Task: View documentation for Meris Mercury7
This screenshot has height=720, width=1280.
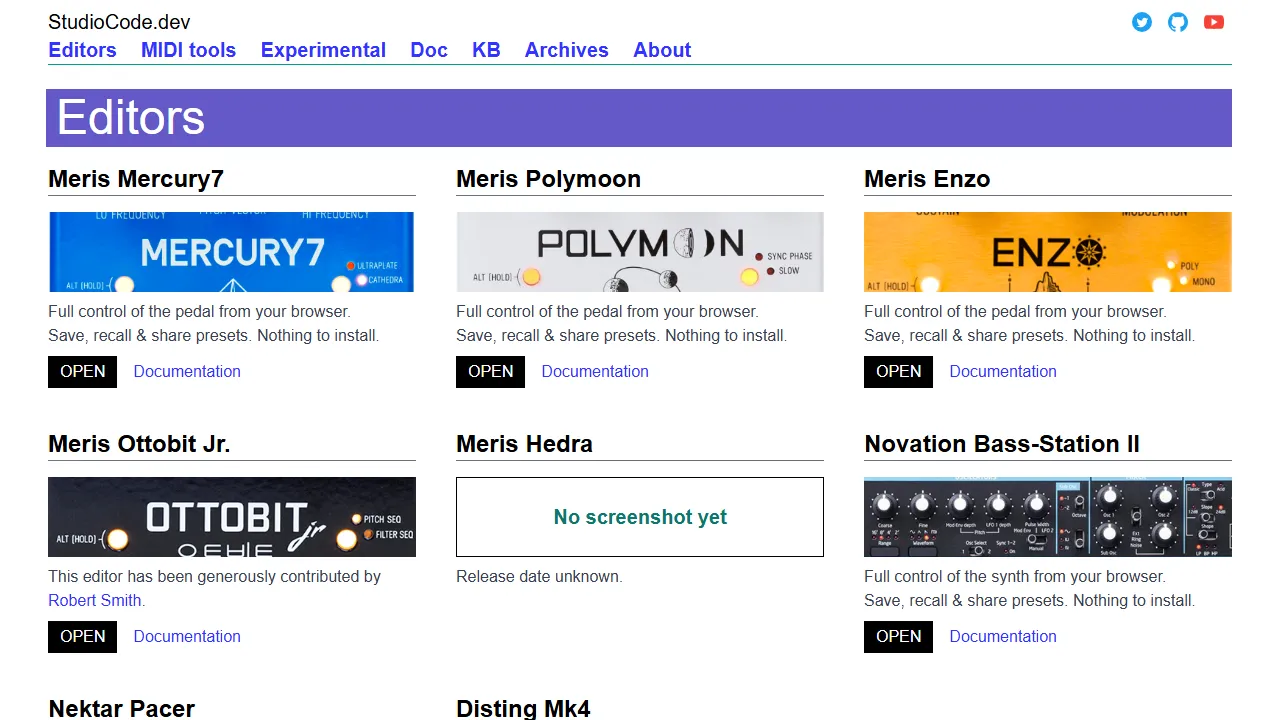Action: [187, 371]
